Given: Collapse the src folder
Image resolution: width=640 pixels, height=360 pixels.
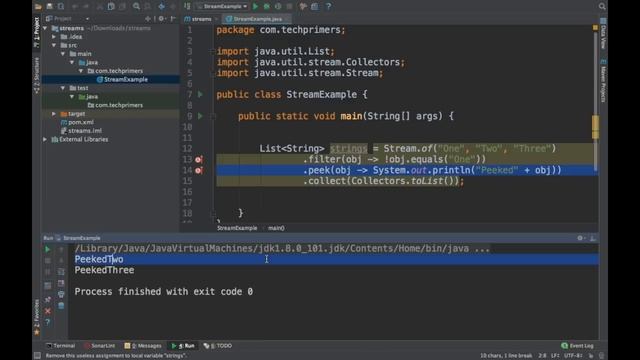Looking at the screenshot, I should 54,45.
